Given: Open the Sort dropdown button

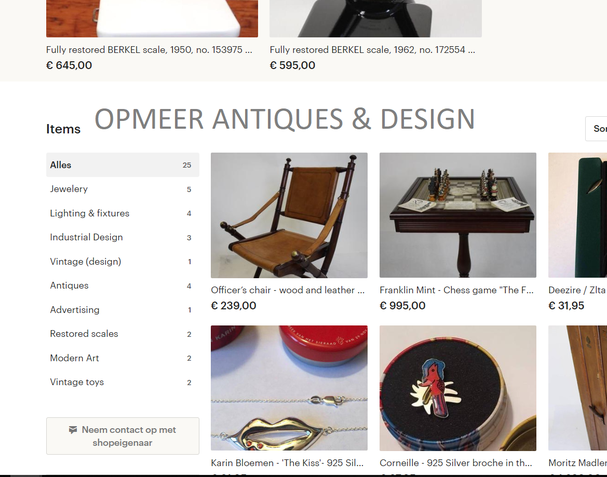Looking at the screenshot, I should click(x=597, y=129).
